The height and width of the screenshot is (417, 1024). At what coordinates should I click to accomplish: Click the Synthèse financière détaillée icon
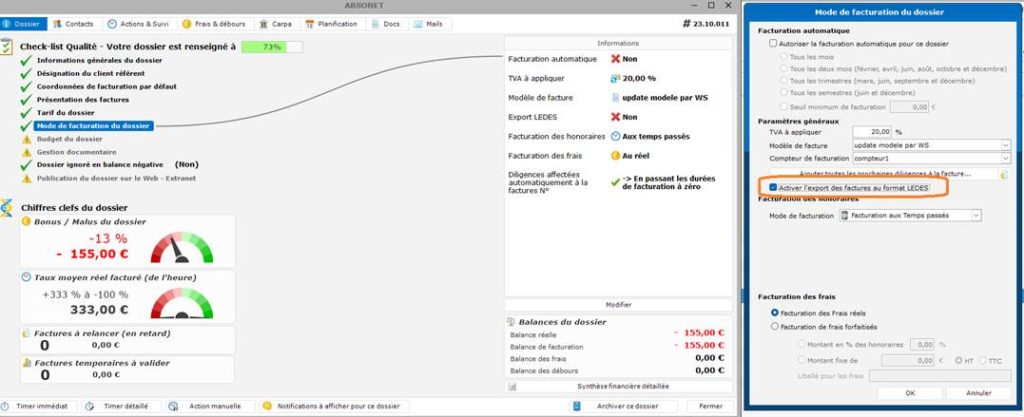(x=512, y=386)
